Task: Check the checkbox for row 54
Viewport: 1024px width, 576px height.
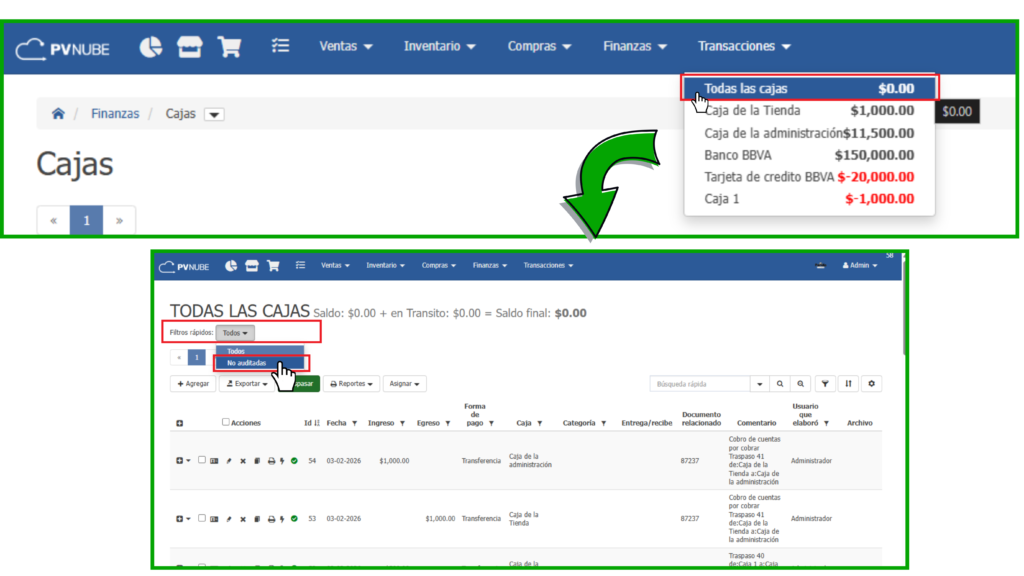Action: (x=202, y=460)
